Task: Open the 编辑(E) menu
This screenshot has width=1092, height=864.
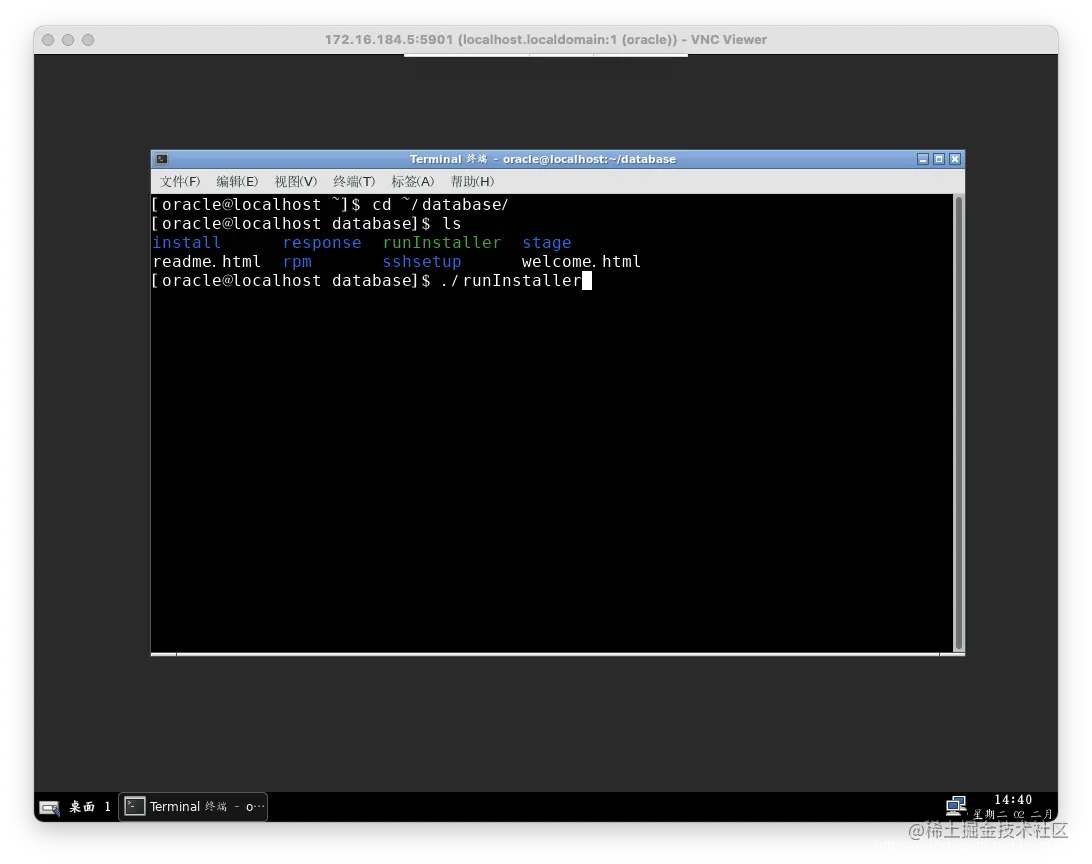Action: pyautogui.click(x=237, y=182)
